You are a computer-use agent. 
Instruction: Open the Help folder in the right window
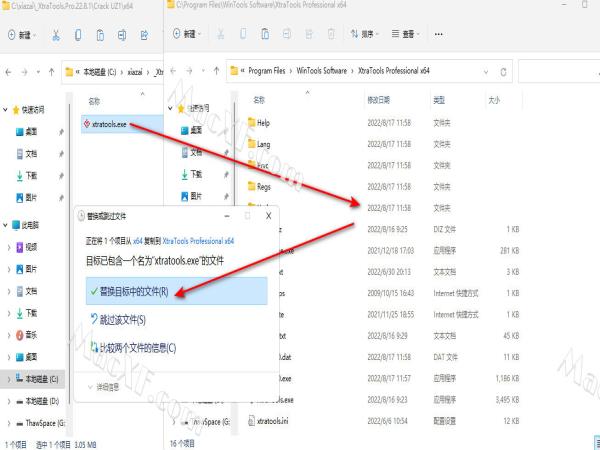click(x=259, y=123)
